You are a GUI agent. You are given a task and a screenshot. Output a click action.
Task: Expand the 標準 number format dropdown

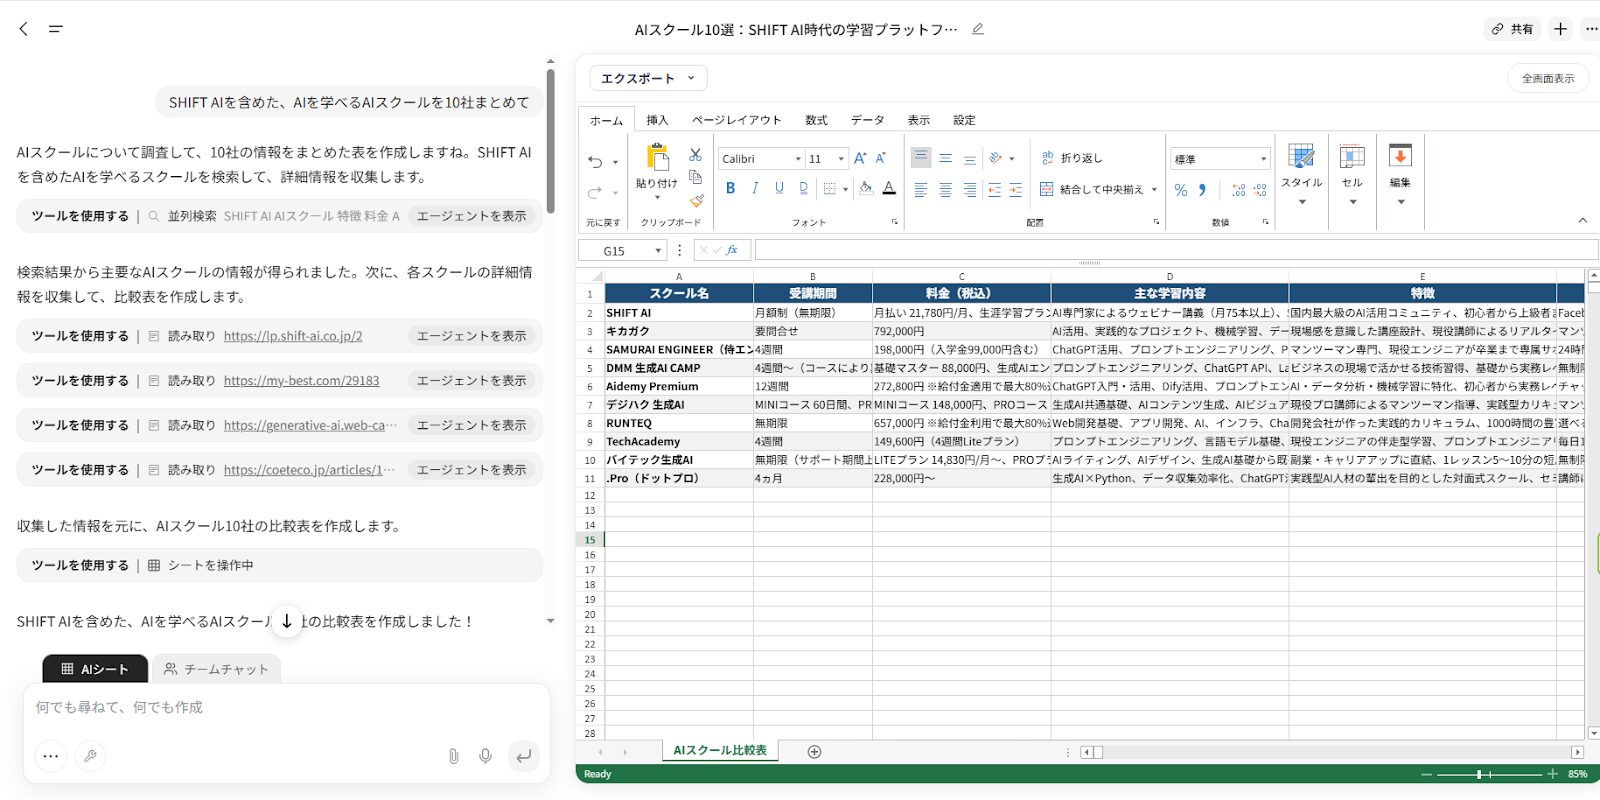1220,159
